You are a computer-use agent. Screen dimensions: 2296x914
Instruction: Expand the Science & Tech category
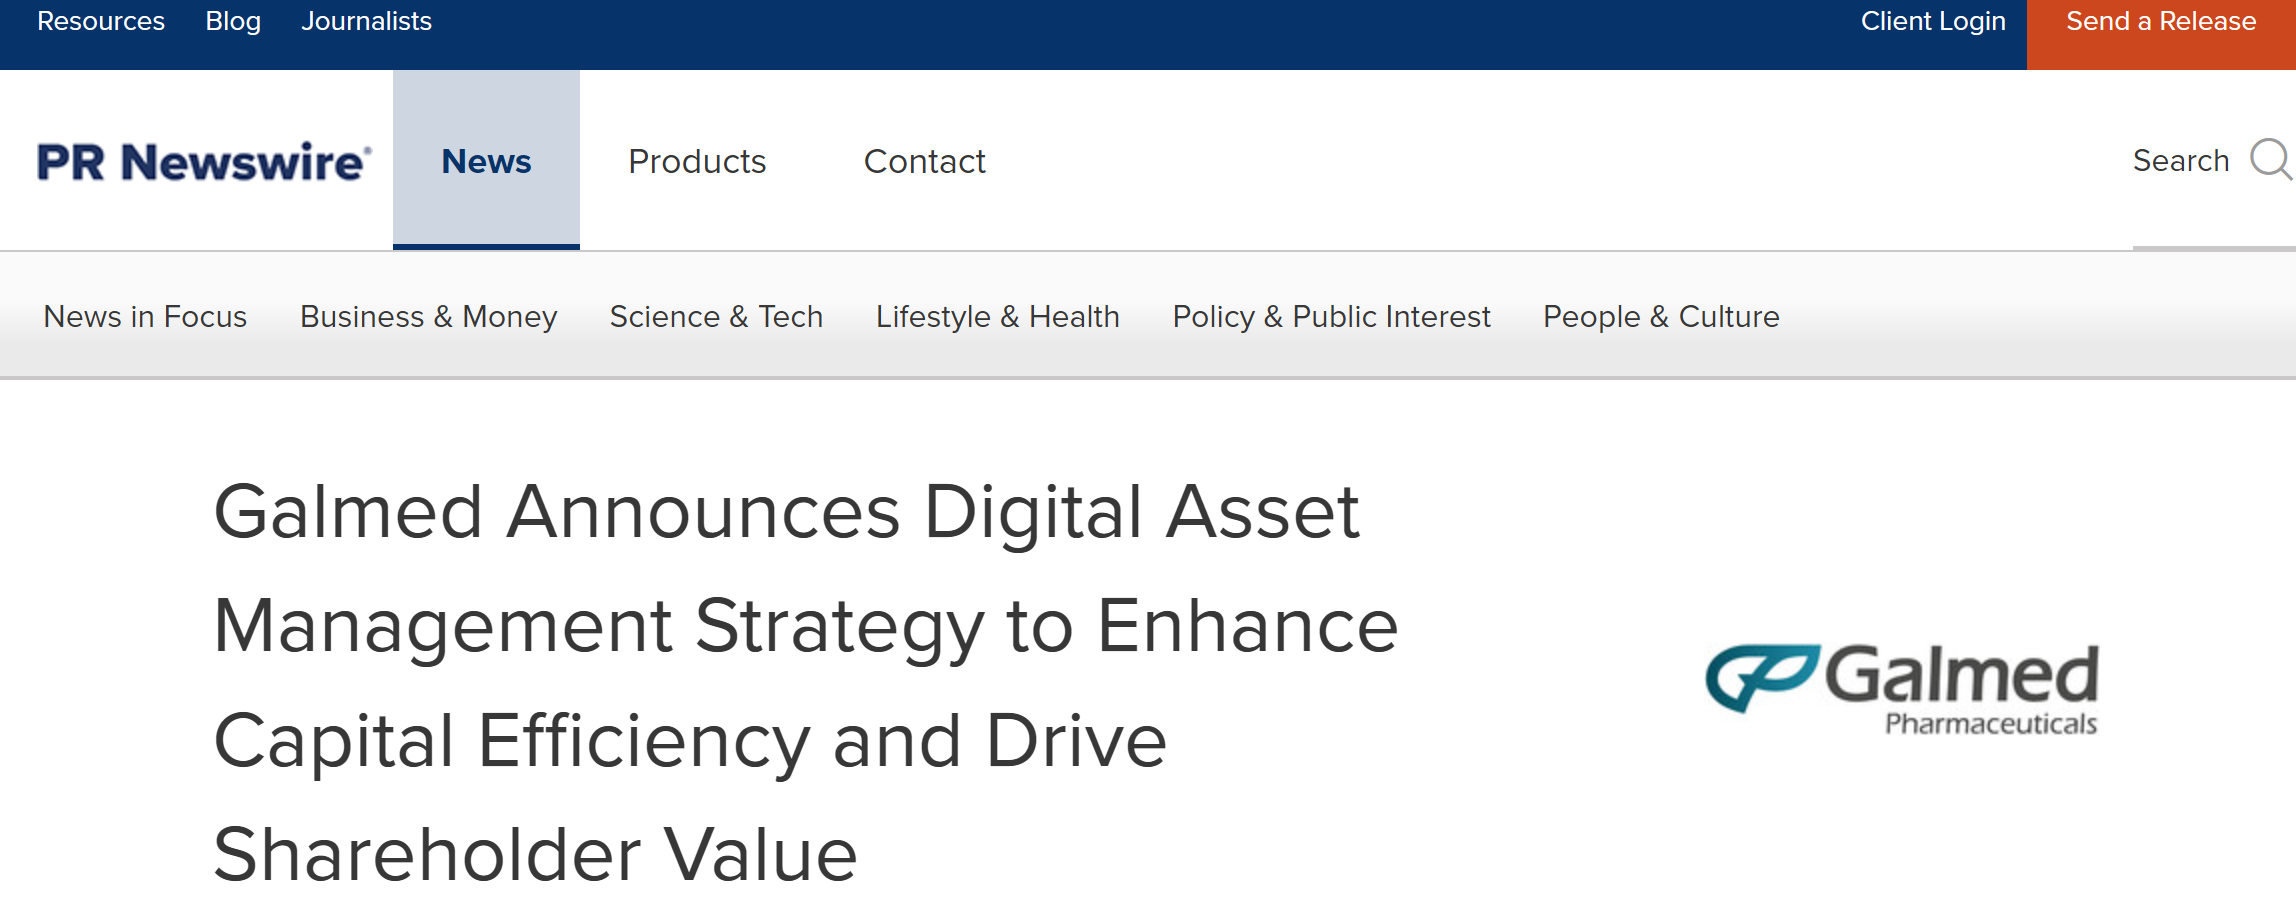point(716,316)
